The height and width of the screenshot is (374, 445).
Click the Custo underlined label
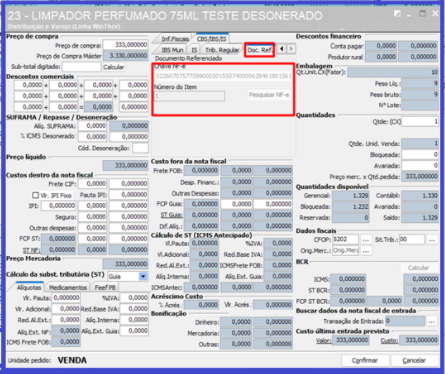tap(389, 340)
